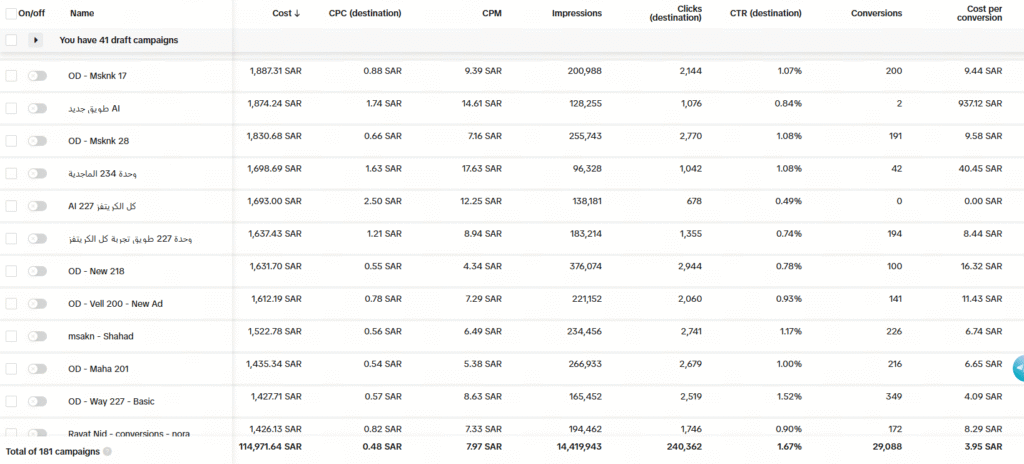Screen dimensions: 1024x464
Task: Toggle on the OD - Msknk 28 campaign
Action: click(x=37, y=141)
